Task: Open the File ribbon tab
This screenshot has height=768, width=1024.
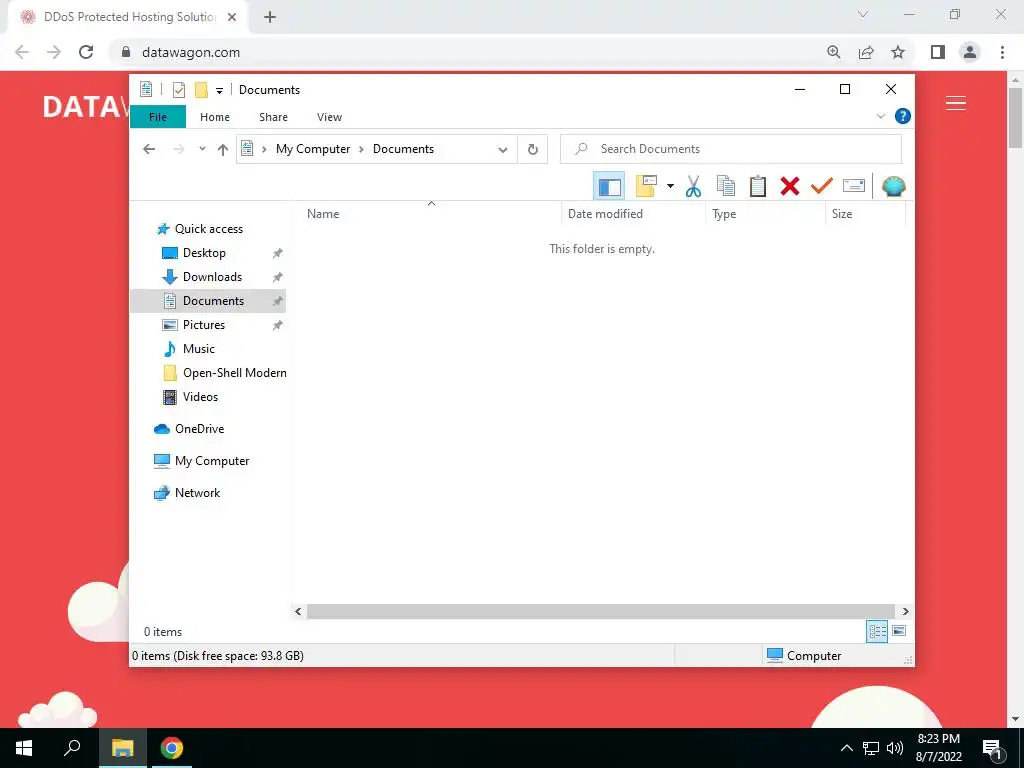Action: click(158, 117)
